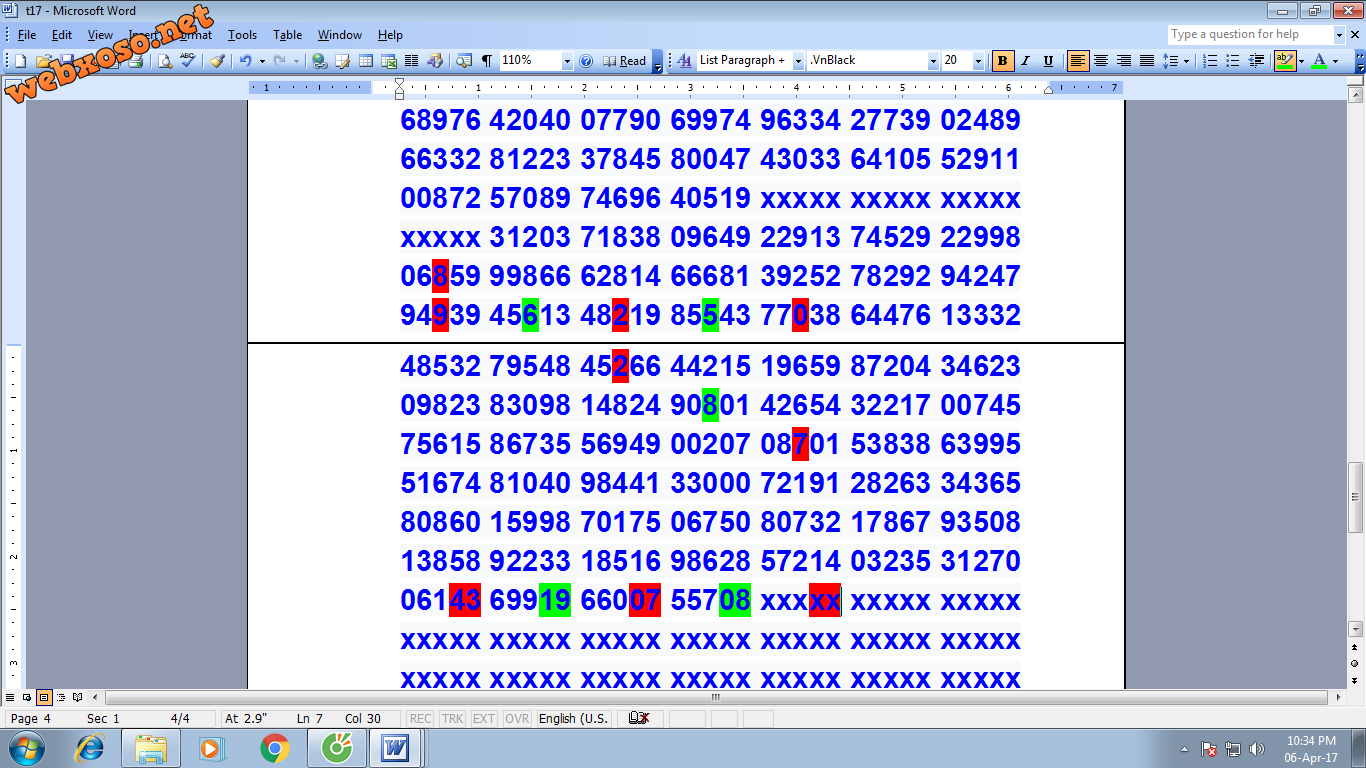Select the Format Painter brush
Viewport: 1366px width, 768px height.
[217, 61]
